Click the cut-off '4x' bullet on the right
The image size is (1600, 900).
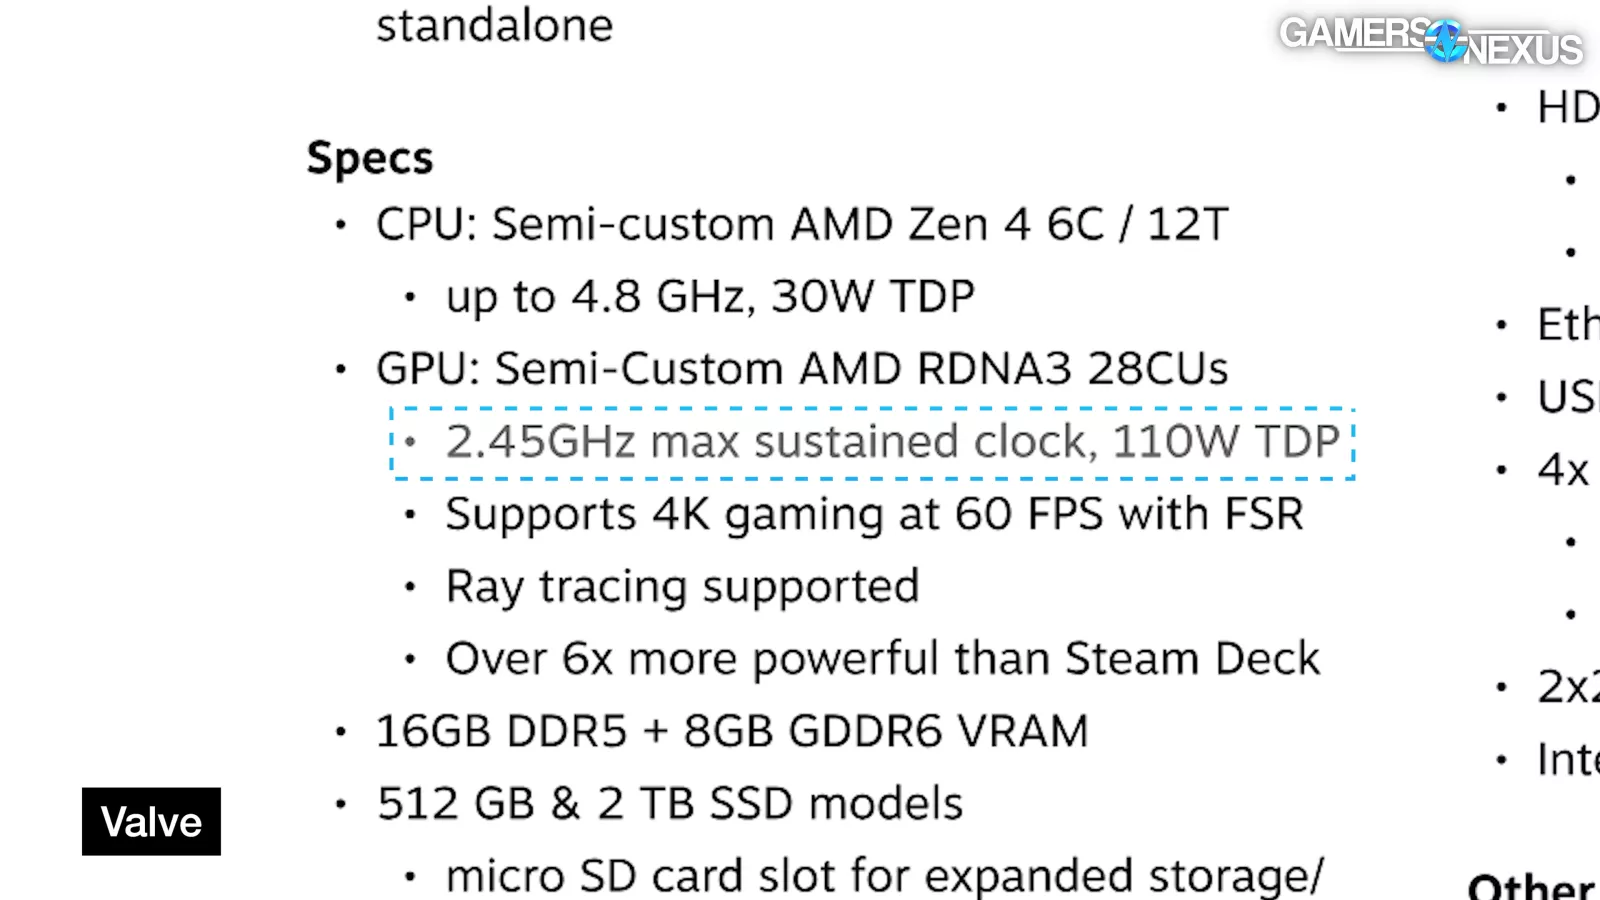pos(1563,470)
